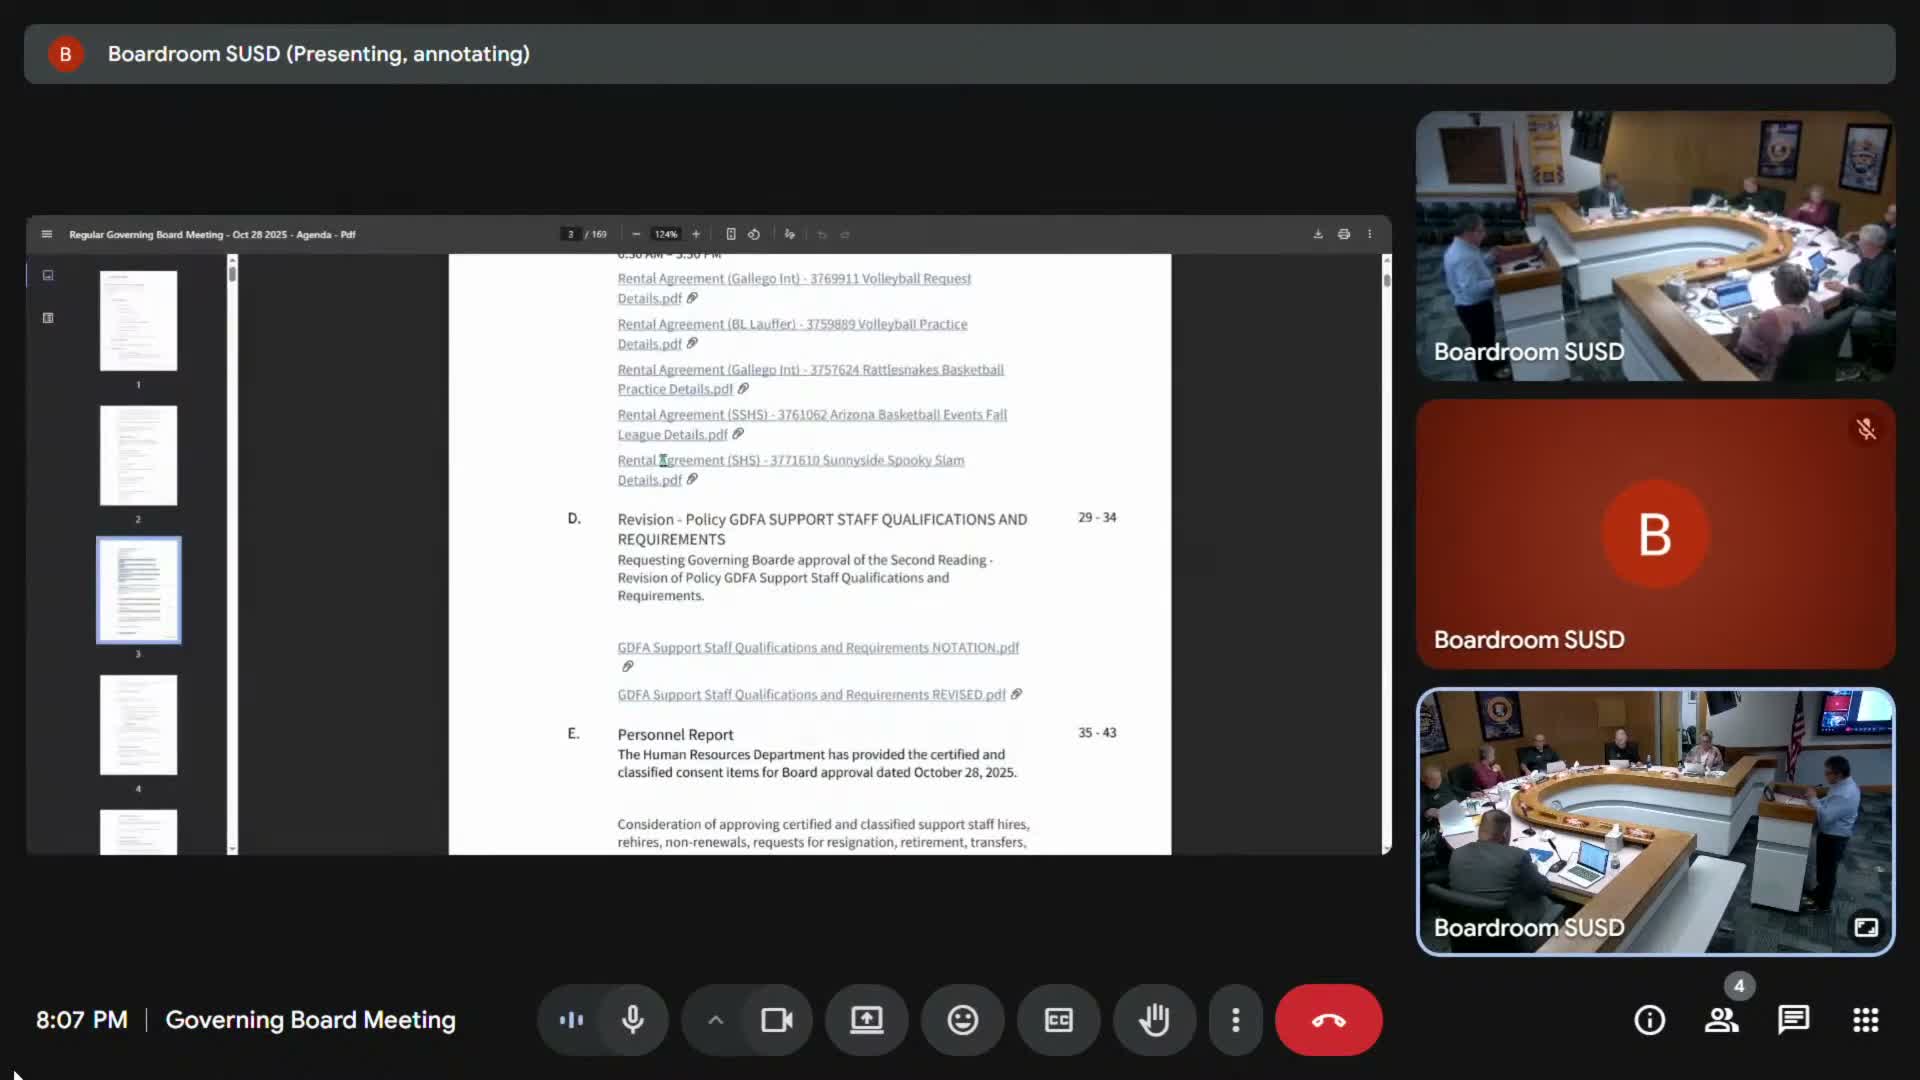
Task: Open the activities grid icon
Action: 1865,1020
